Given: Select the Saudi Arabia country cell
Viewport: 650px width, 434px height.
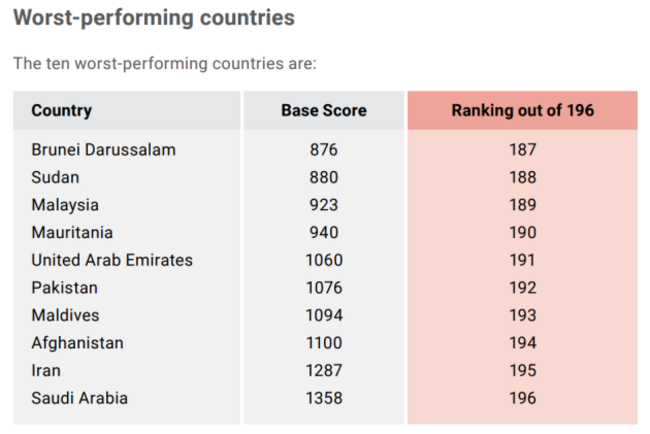Looking at the screenshot, I should (x=79, y=398).
